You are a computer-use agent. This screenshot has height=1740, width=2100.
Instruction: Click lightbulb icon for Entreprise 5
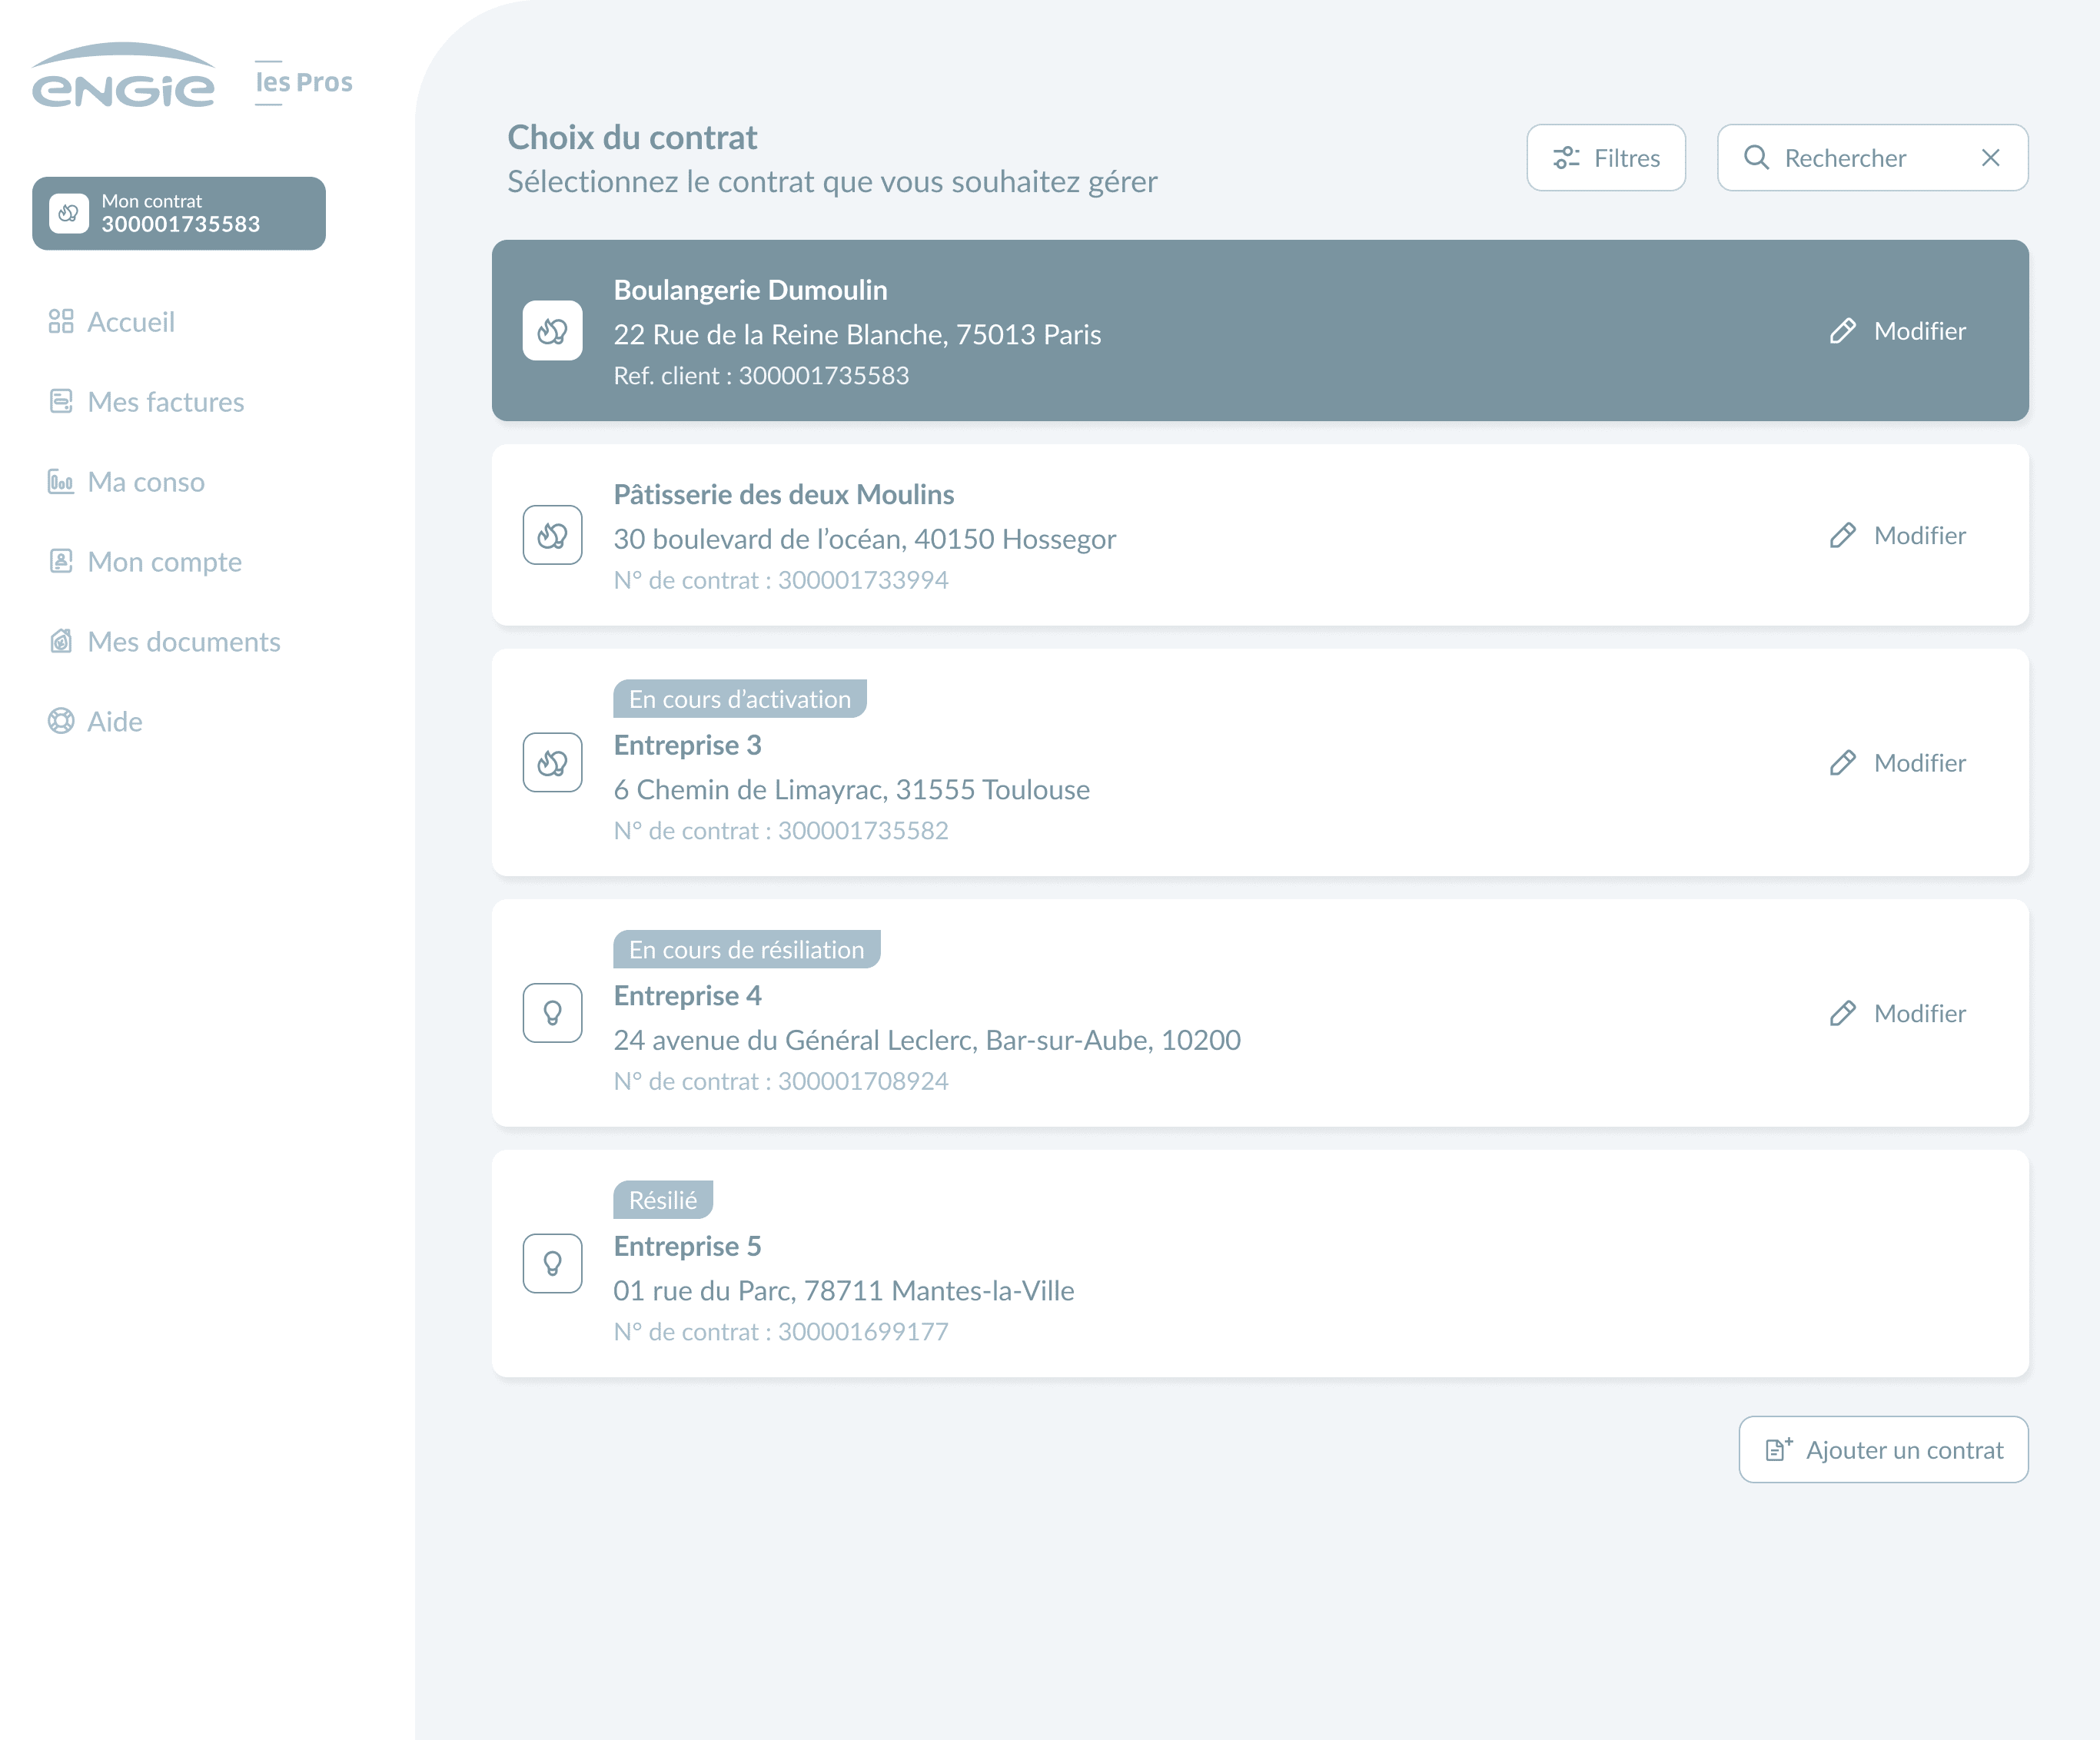[x=552, y=1263]
